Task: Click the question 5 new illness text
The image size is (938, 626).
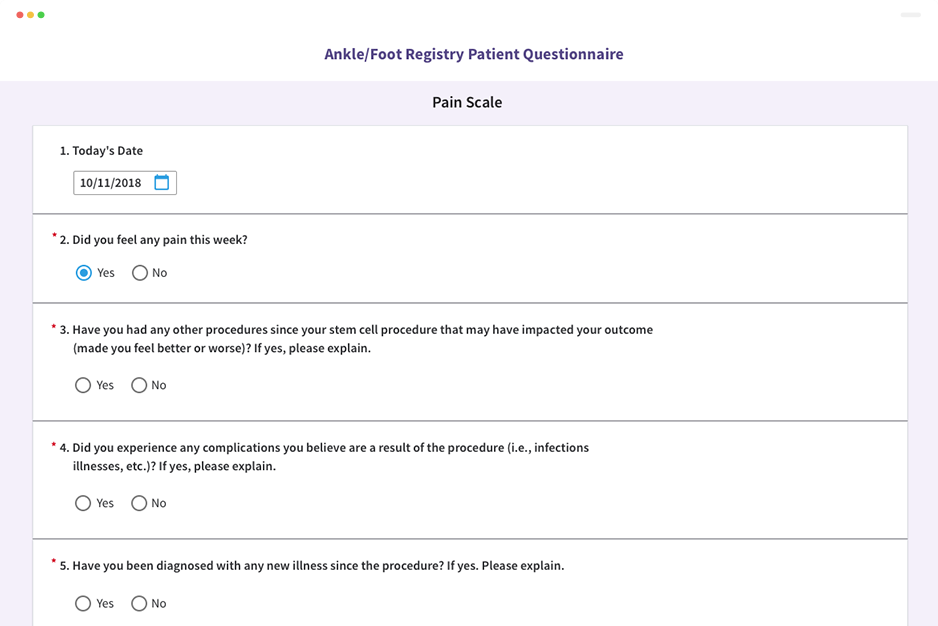Action: pyautogui.click(x=312, y=566)
